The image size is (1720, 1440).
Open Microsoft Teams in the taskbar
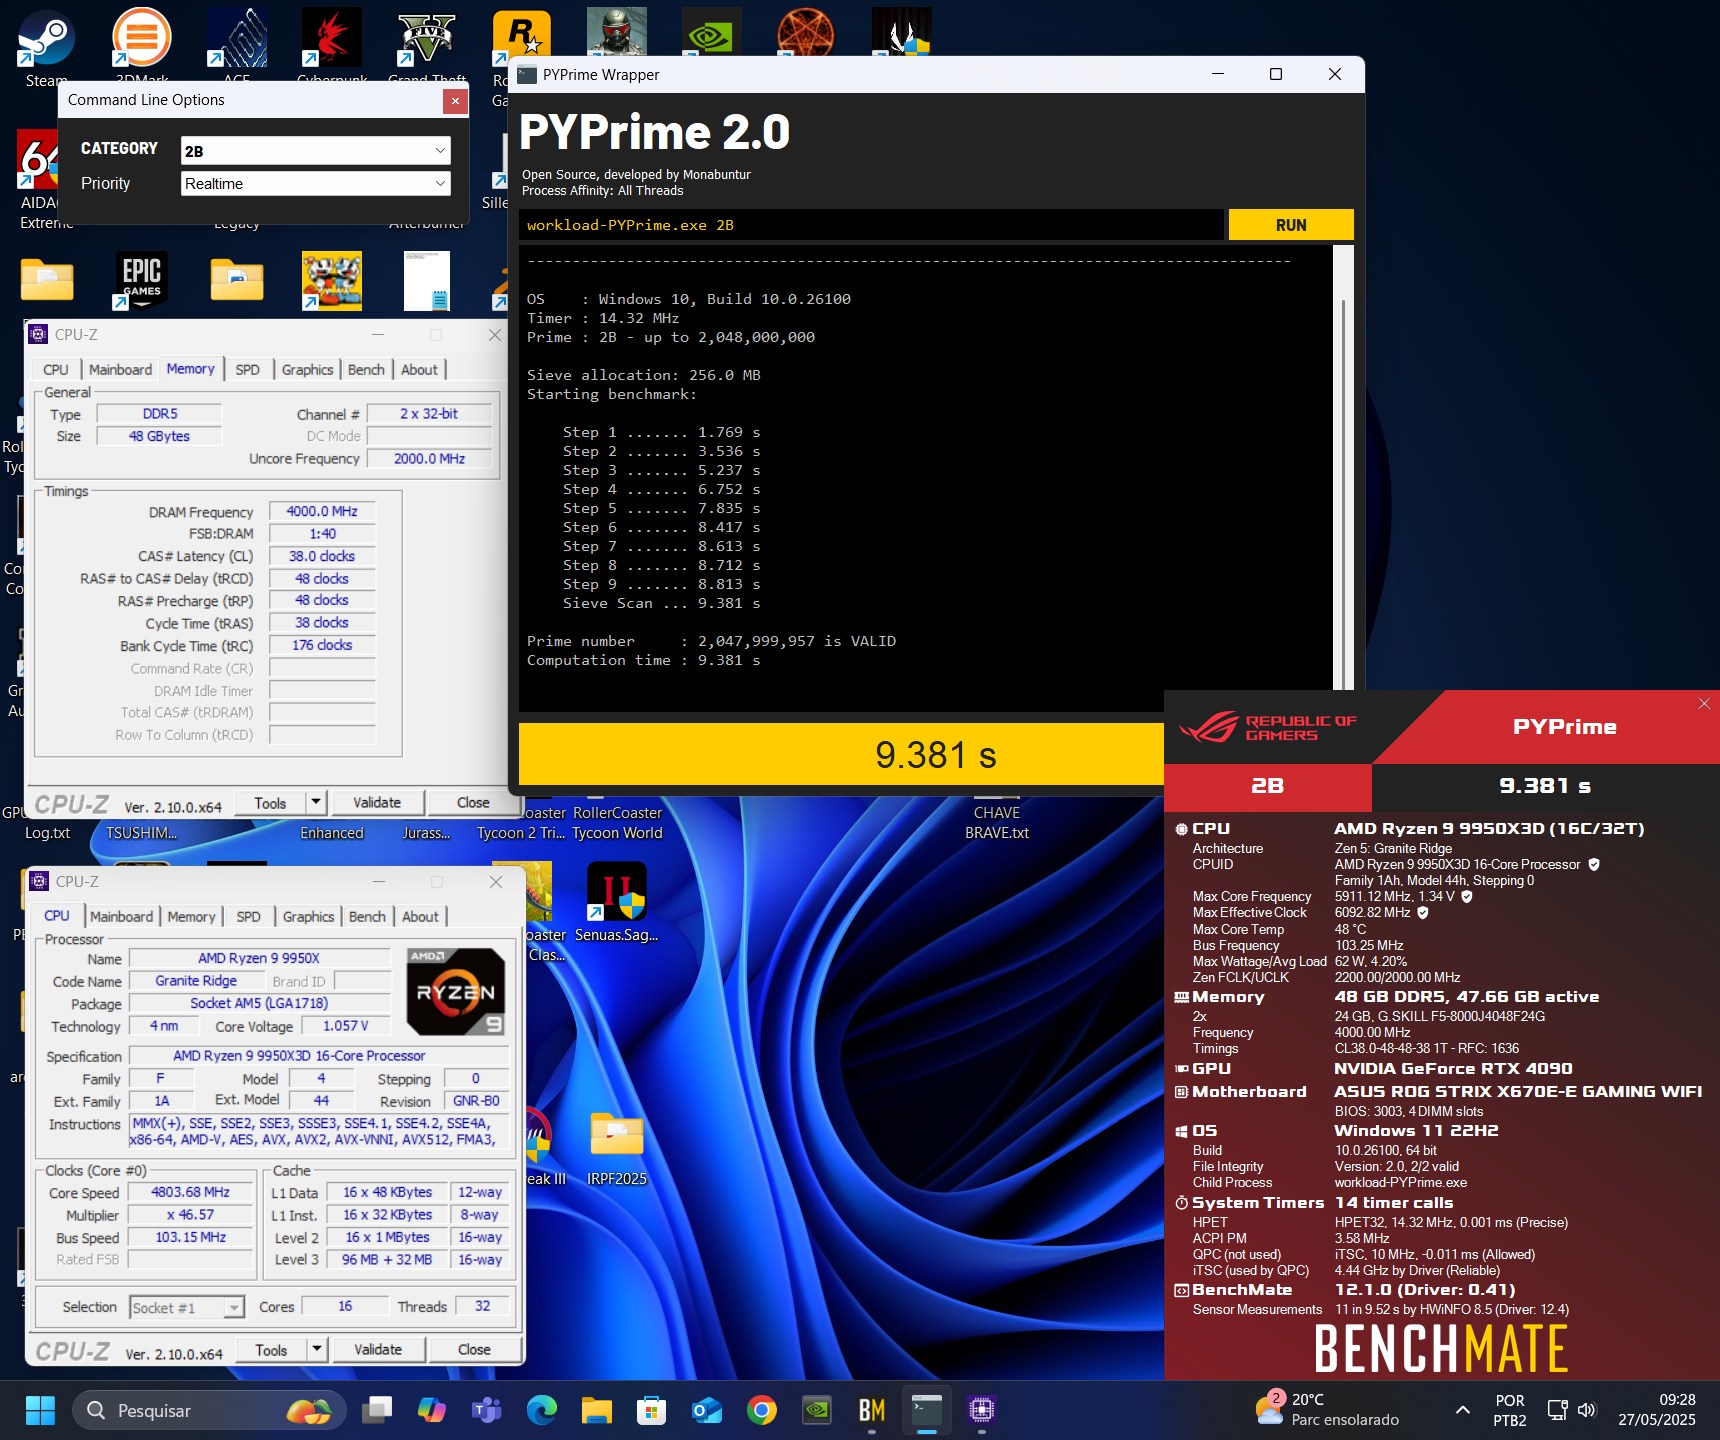click(487, 1410)
